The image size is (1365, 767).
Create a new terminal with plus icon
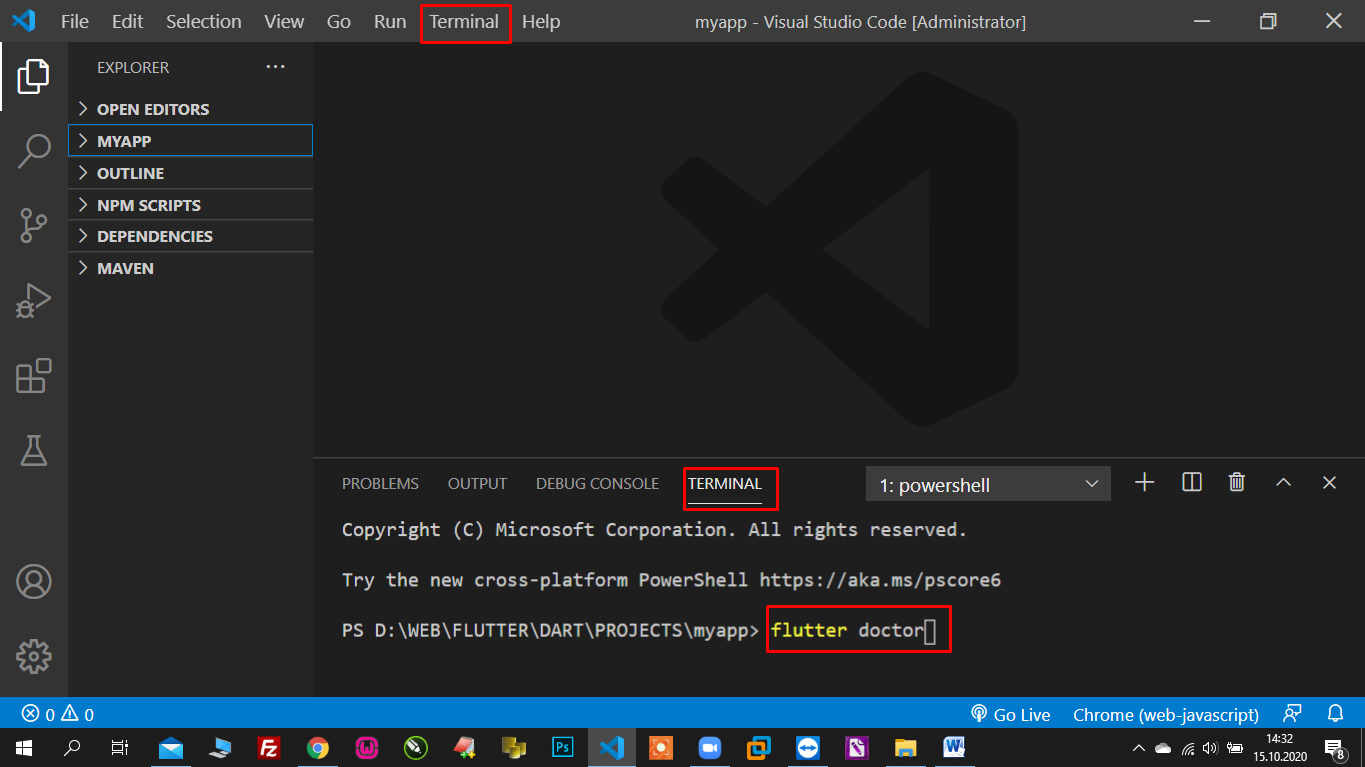coord(1145,483)
